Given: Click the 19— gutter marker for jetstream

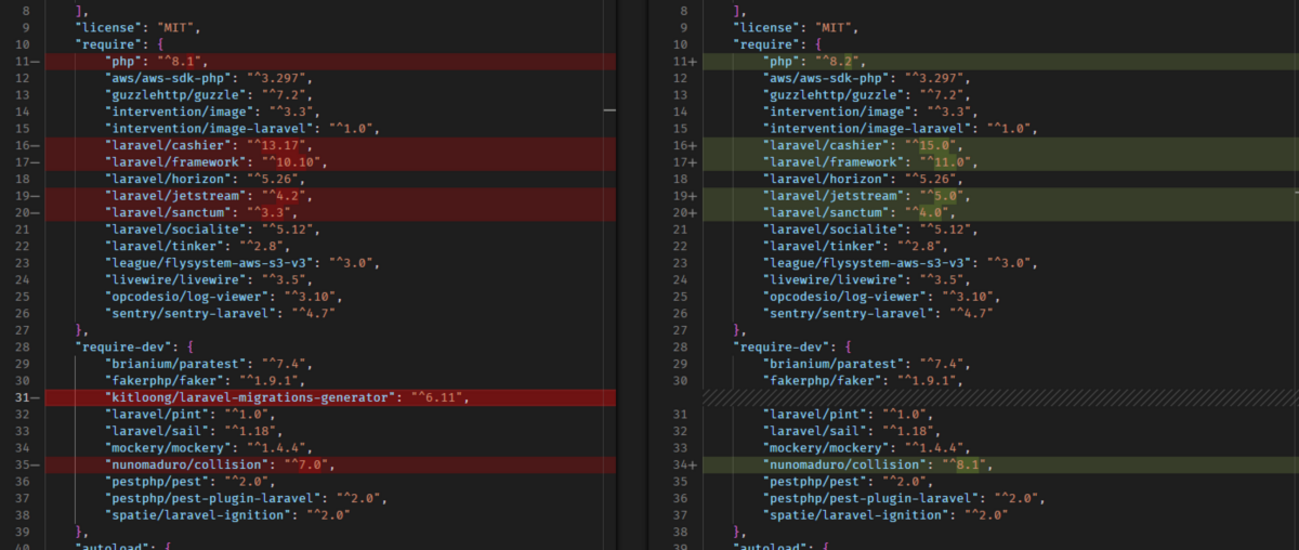Looking at the screenshot, I should click(26, 196).
